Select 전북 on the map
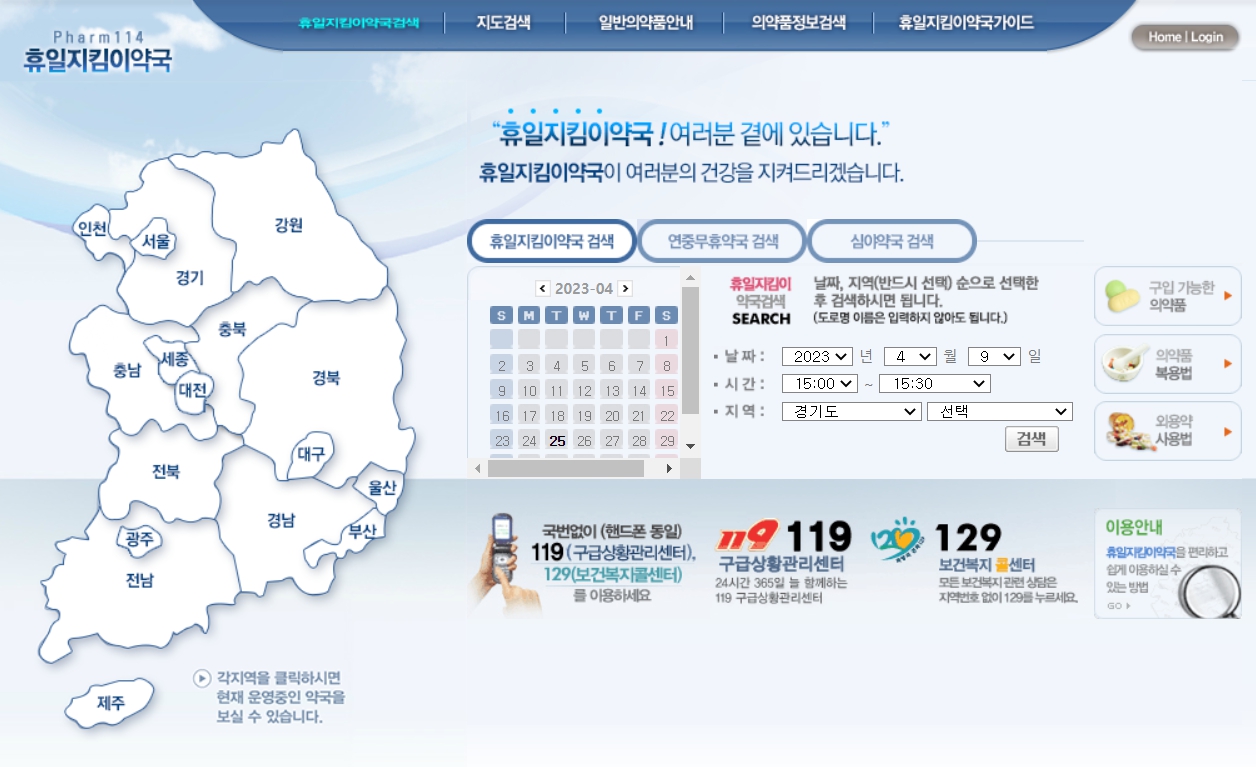The height and width of the screenshot is (767, 1256). tap(166, 472)
